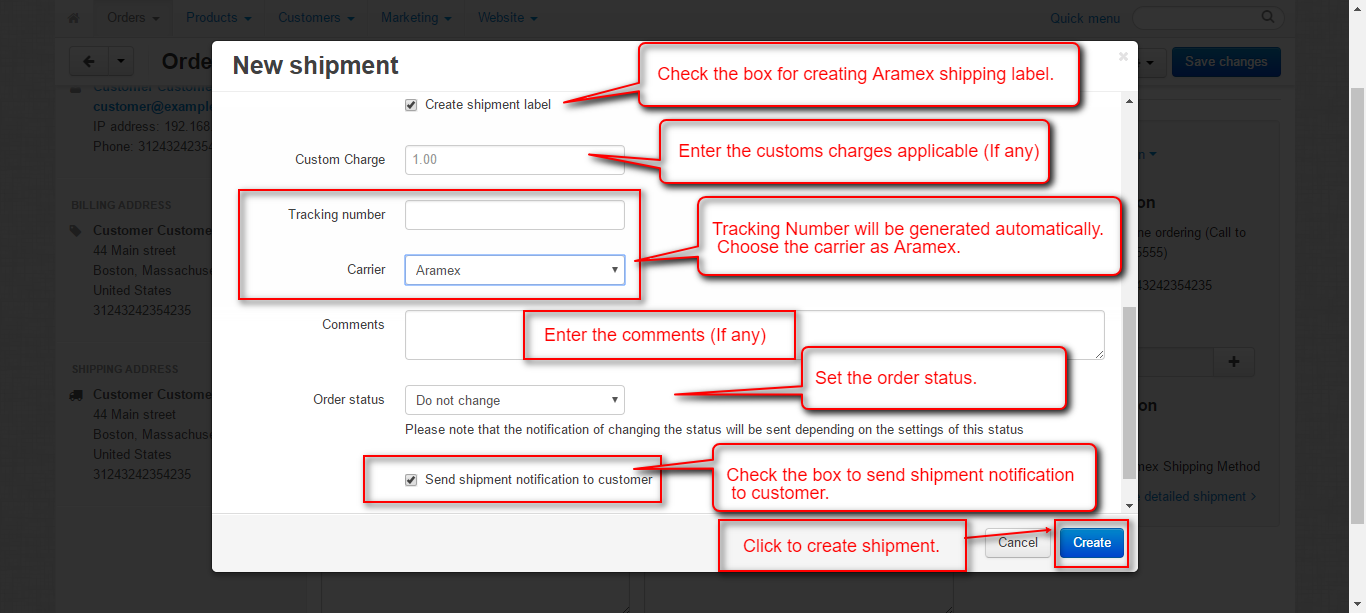Screen dimensions: 1366x613
Task: Cancel the new shipment dialog
Action: tap(1018, 543)
